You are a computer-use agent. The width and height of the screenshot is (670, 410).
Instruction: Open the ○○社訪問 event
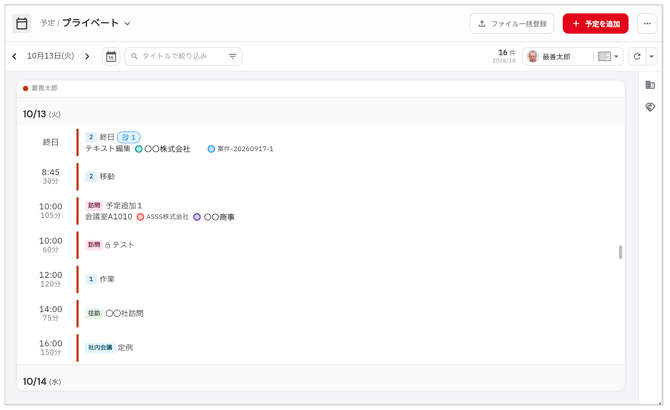pos(124,313)
